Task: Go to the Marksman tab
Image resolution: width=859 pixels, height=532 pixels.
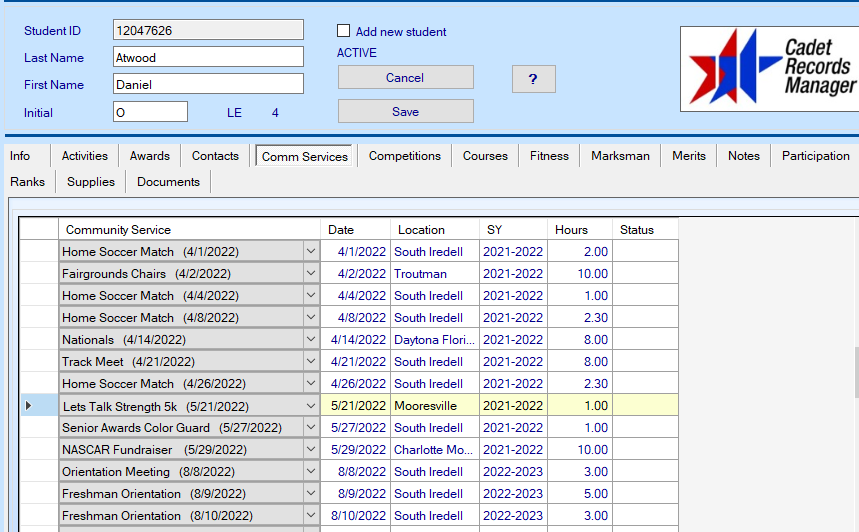Action: pos(620,156)
